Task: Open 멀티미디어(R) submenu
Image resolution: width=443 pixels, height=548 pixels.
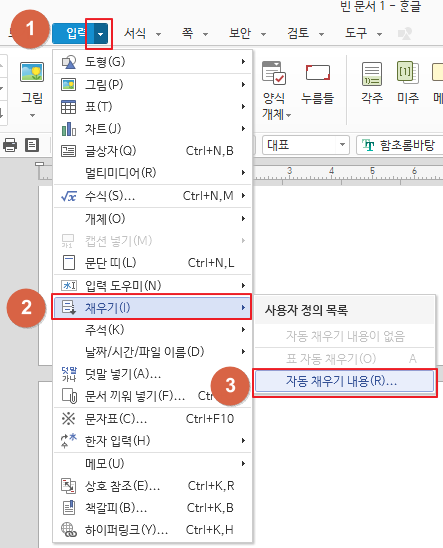Action: (153, 173)
